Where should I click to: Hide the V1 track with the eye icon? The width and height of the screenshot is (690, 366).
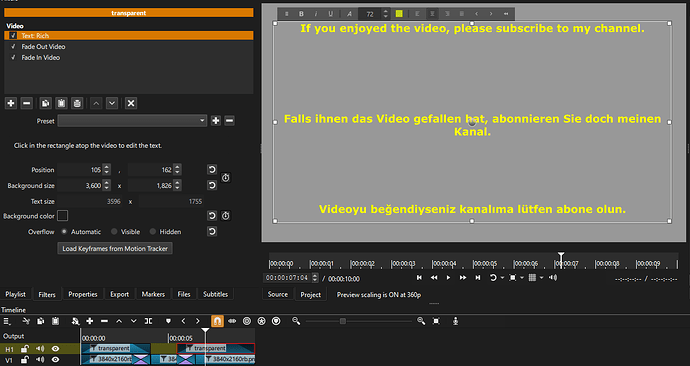tap(55, 359)
